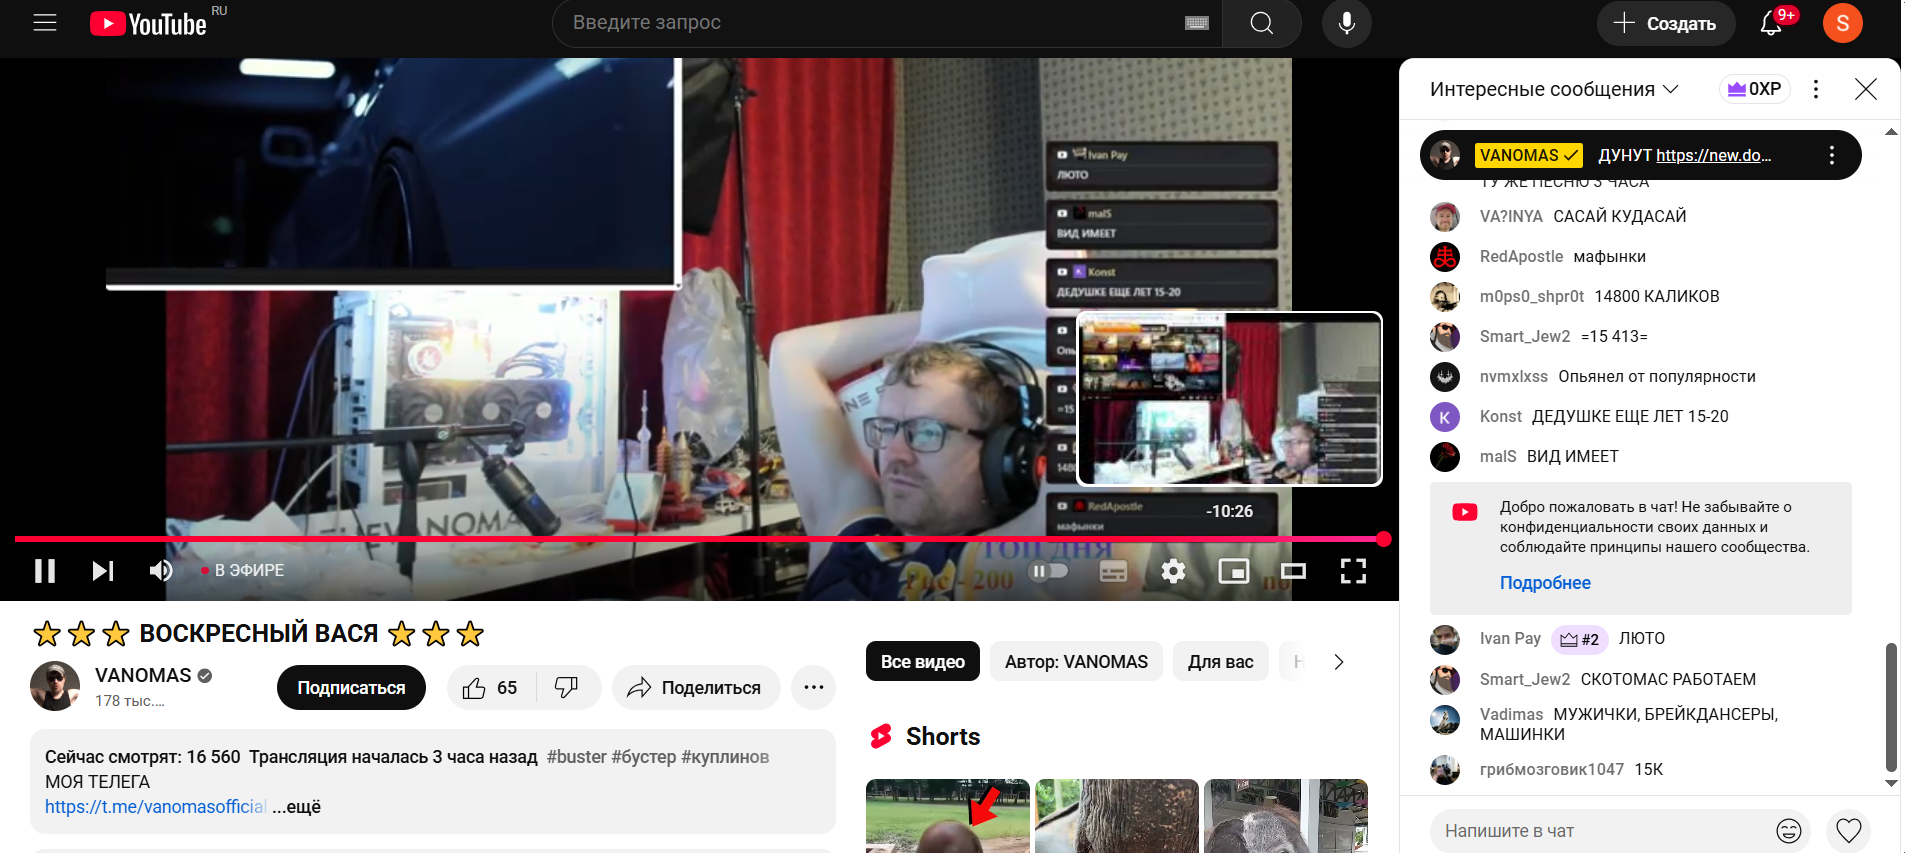Open the VANOMAS channel name link
Screen dimensions: 1905x853
click(x=143, y=676)
